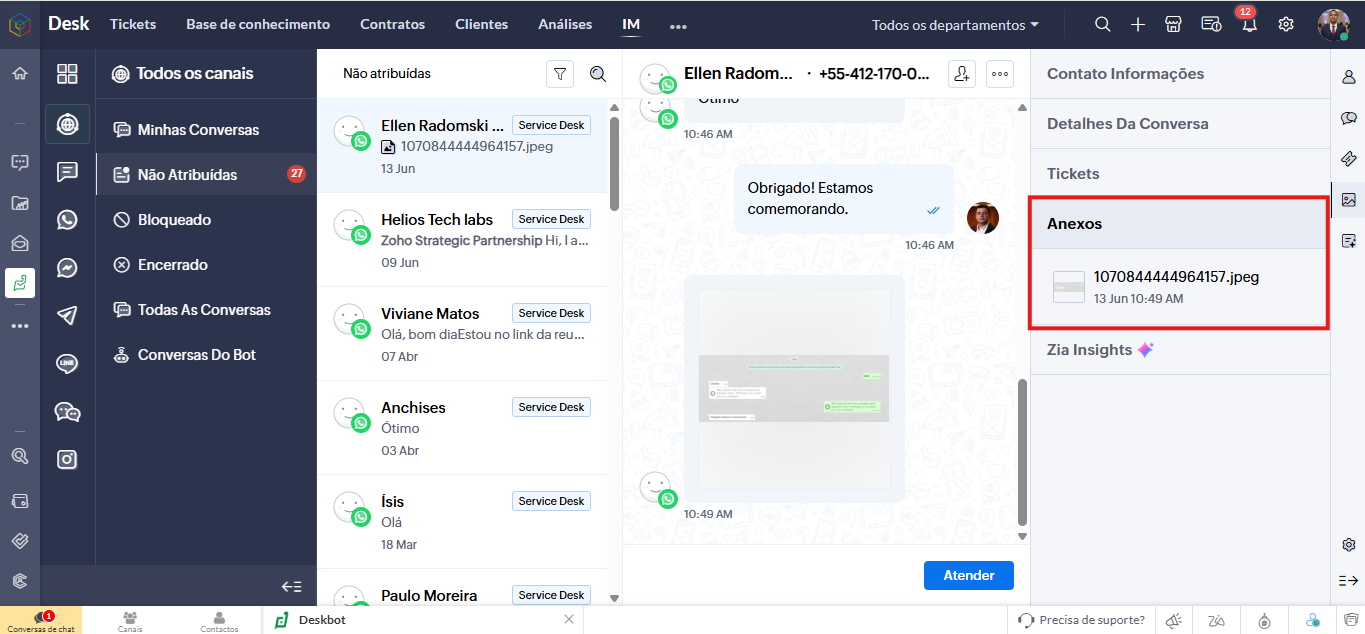Viewport: 1365px width, 634px height.
Task: Click the Atender button
Action: point(968,575)
